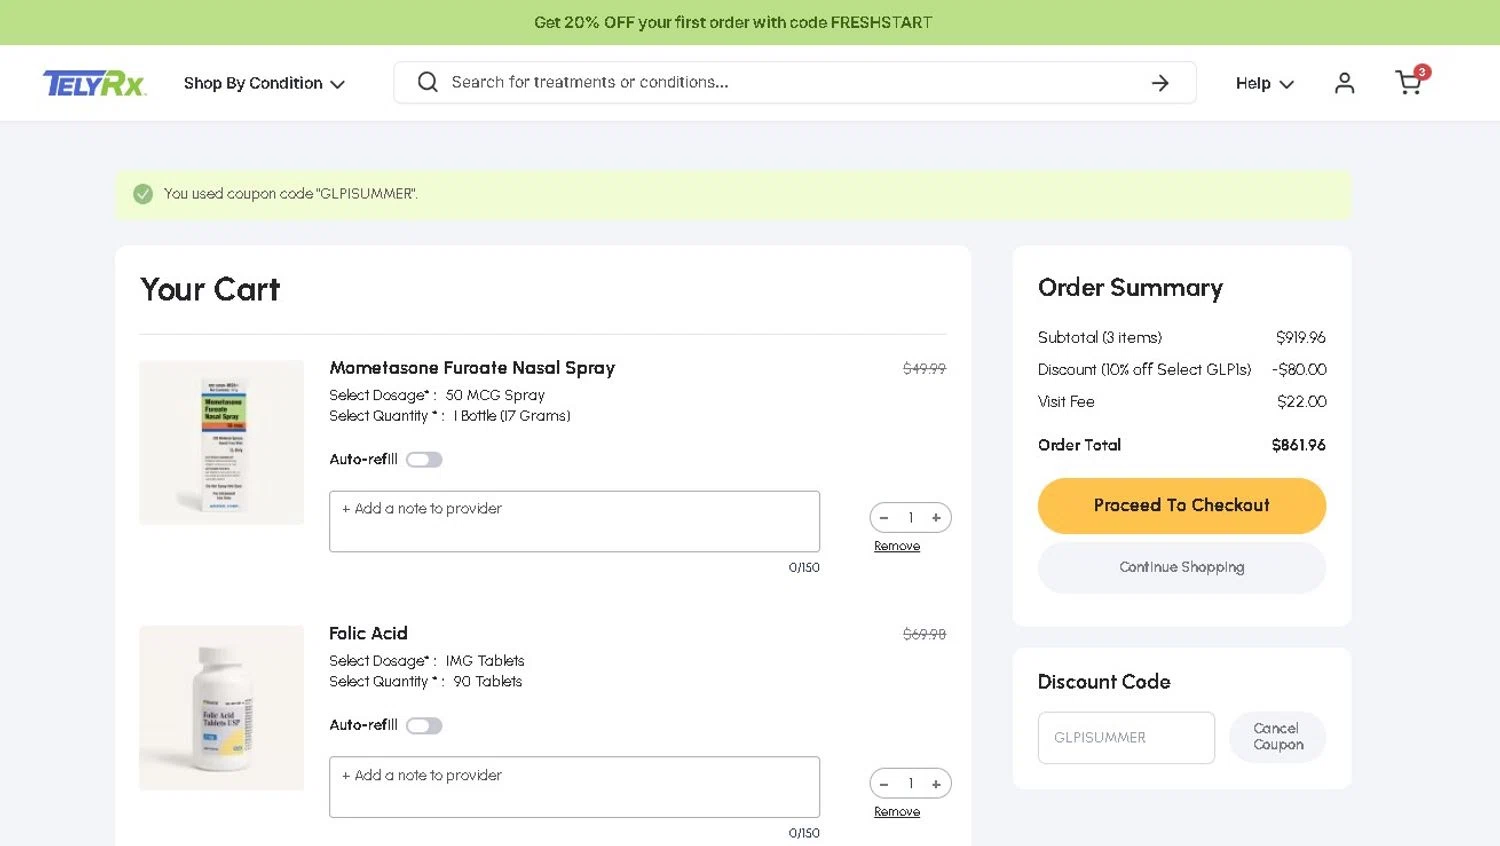Click the Order Total $861.96 amount
Image resolution: width=1500 pixels, height=846 pixels.
tap(1298, 445)
